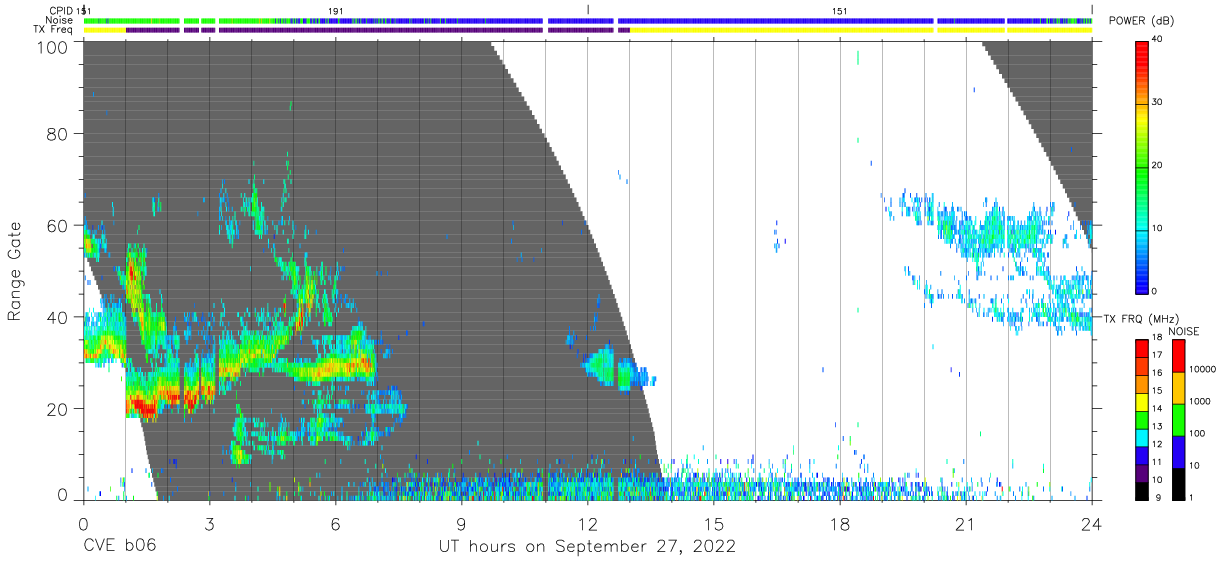Click the TX Freq row label at top

pos(54,29)
